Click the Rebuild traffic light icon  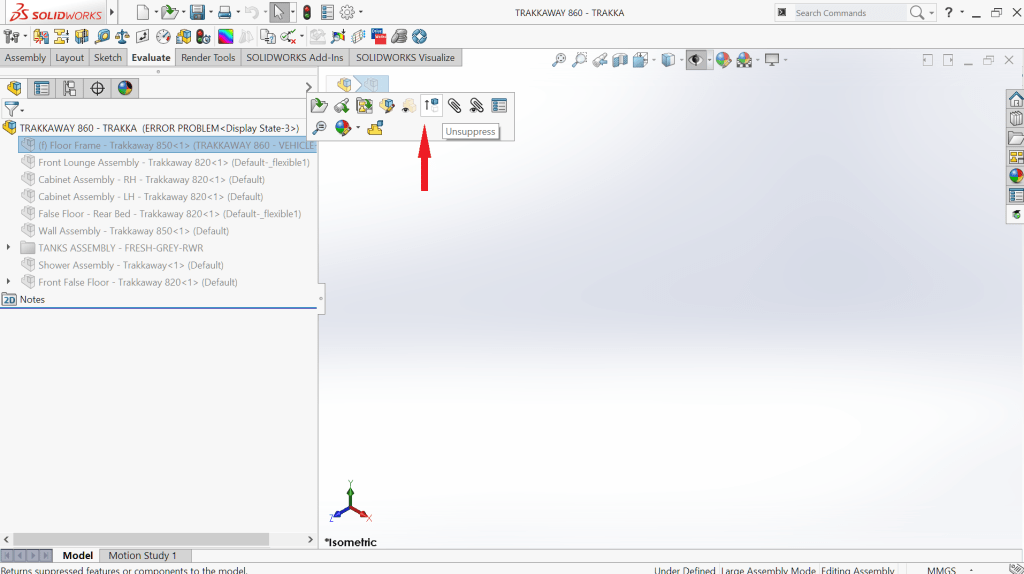306,13
